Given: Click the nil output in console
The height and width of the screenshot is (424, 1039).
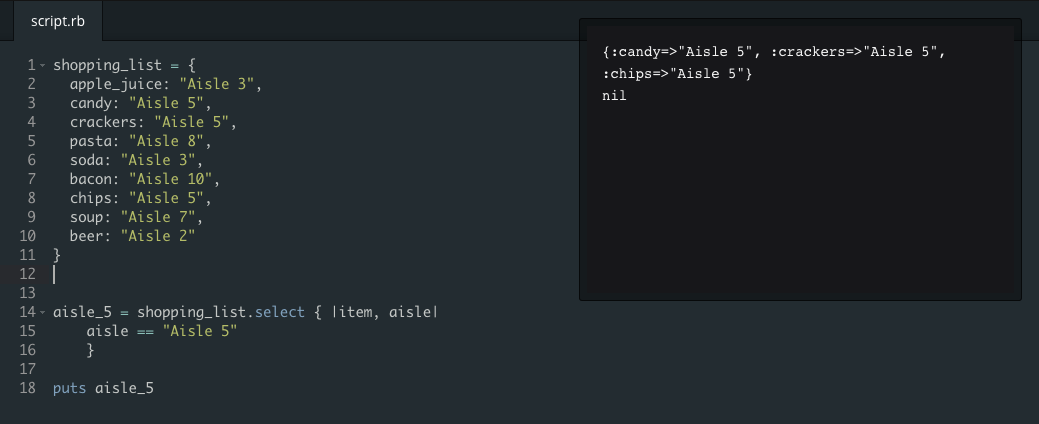Looking at the screenshot, I should [x=614, y=96].
